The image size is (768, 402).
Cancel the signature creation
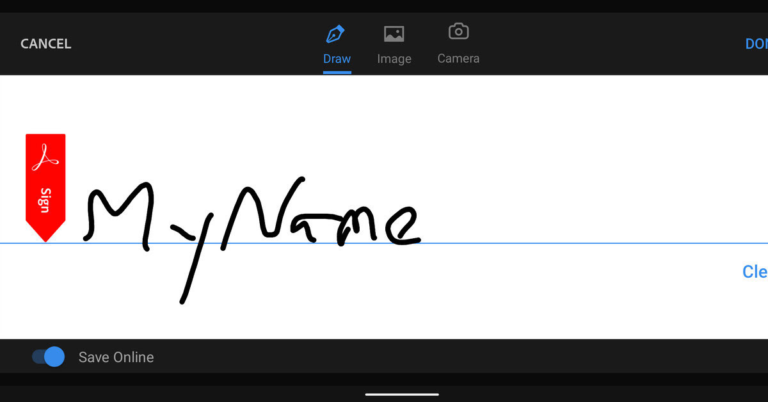coord(46,44)
